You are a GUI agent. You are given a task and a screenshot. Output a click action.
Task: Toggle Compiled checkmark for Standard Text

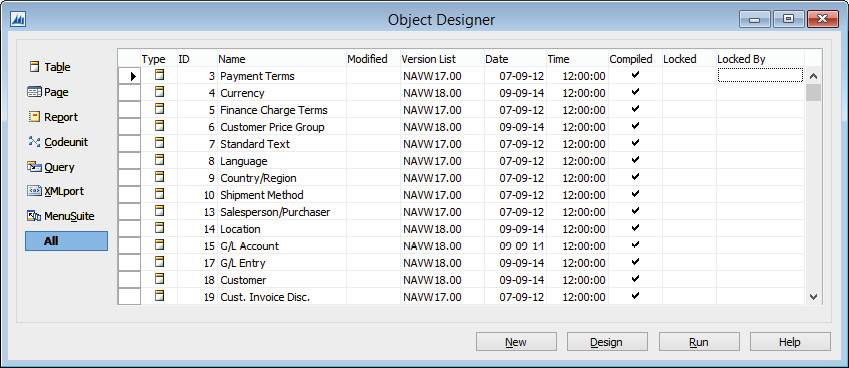pyautogui.click(x=635, y=143)
